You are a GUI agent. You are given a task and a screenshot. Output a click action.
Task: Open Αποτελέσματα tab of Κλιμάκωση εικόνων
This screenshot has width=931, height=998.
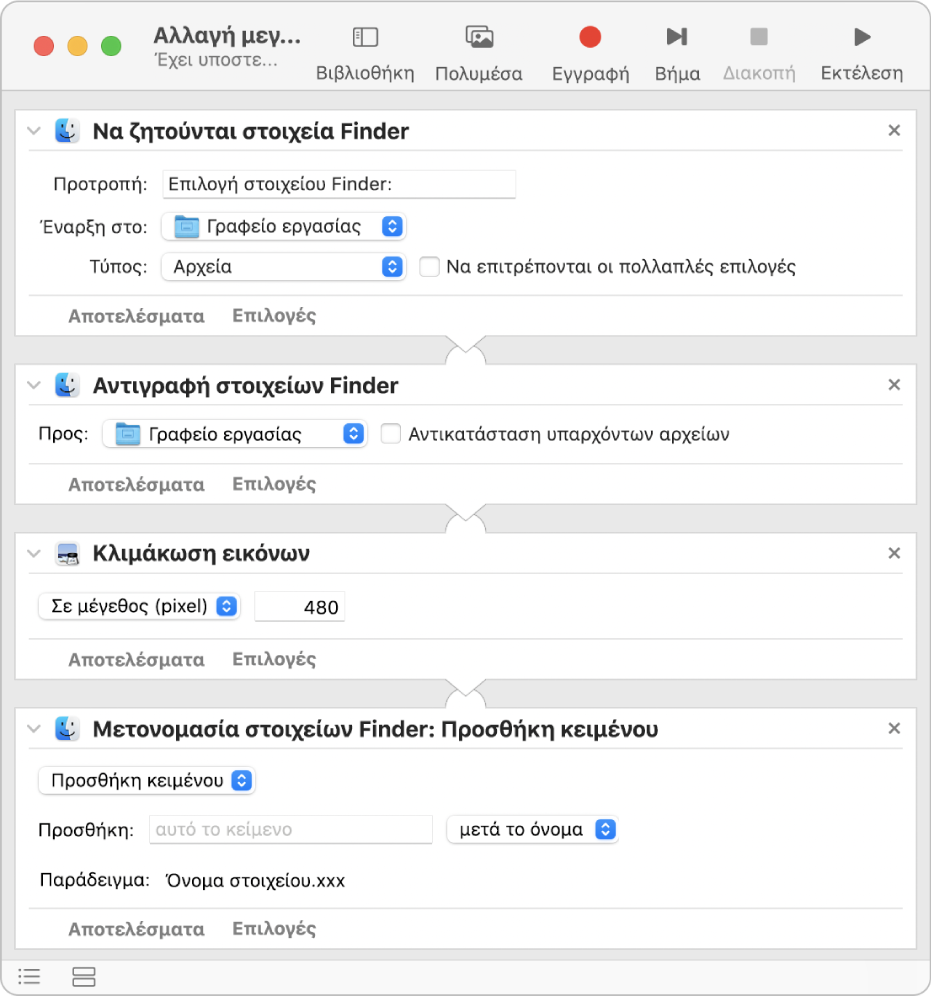pyautogui.click(x=136, y=659)
